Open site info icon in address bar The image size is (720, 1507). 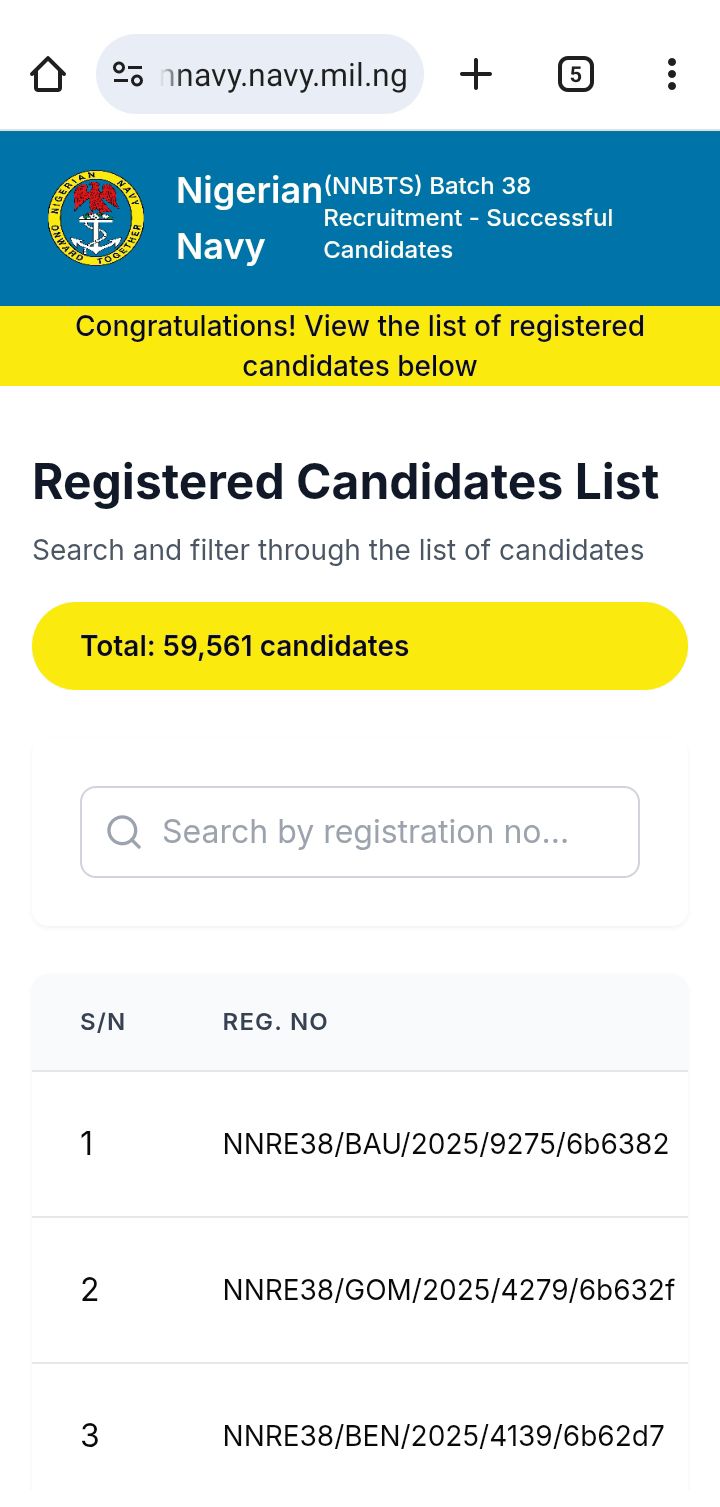point(128,75)
